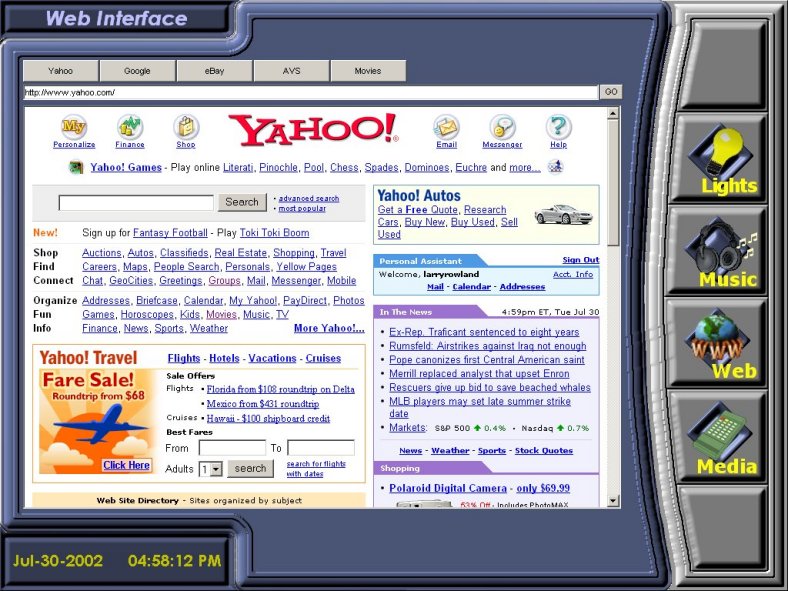Focus the Yahoo search text field
Screen dimensions: 788x591
(136, 203)
